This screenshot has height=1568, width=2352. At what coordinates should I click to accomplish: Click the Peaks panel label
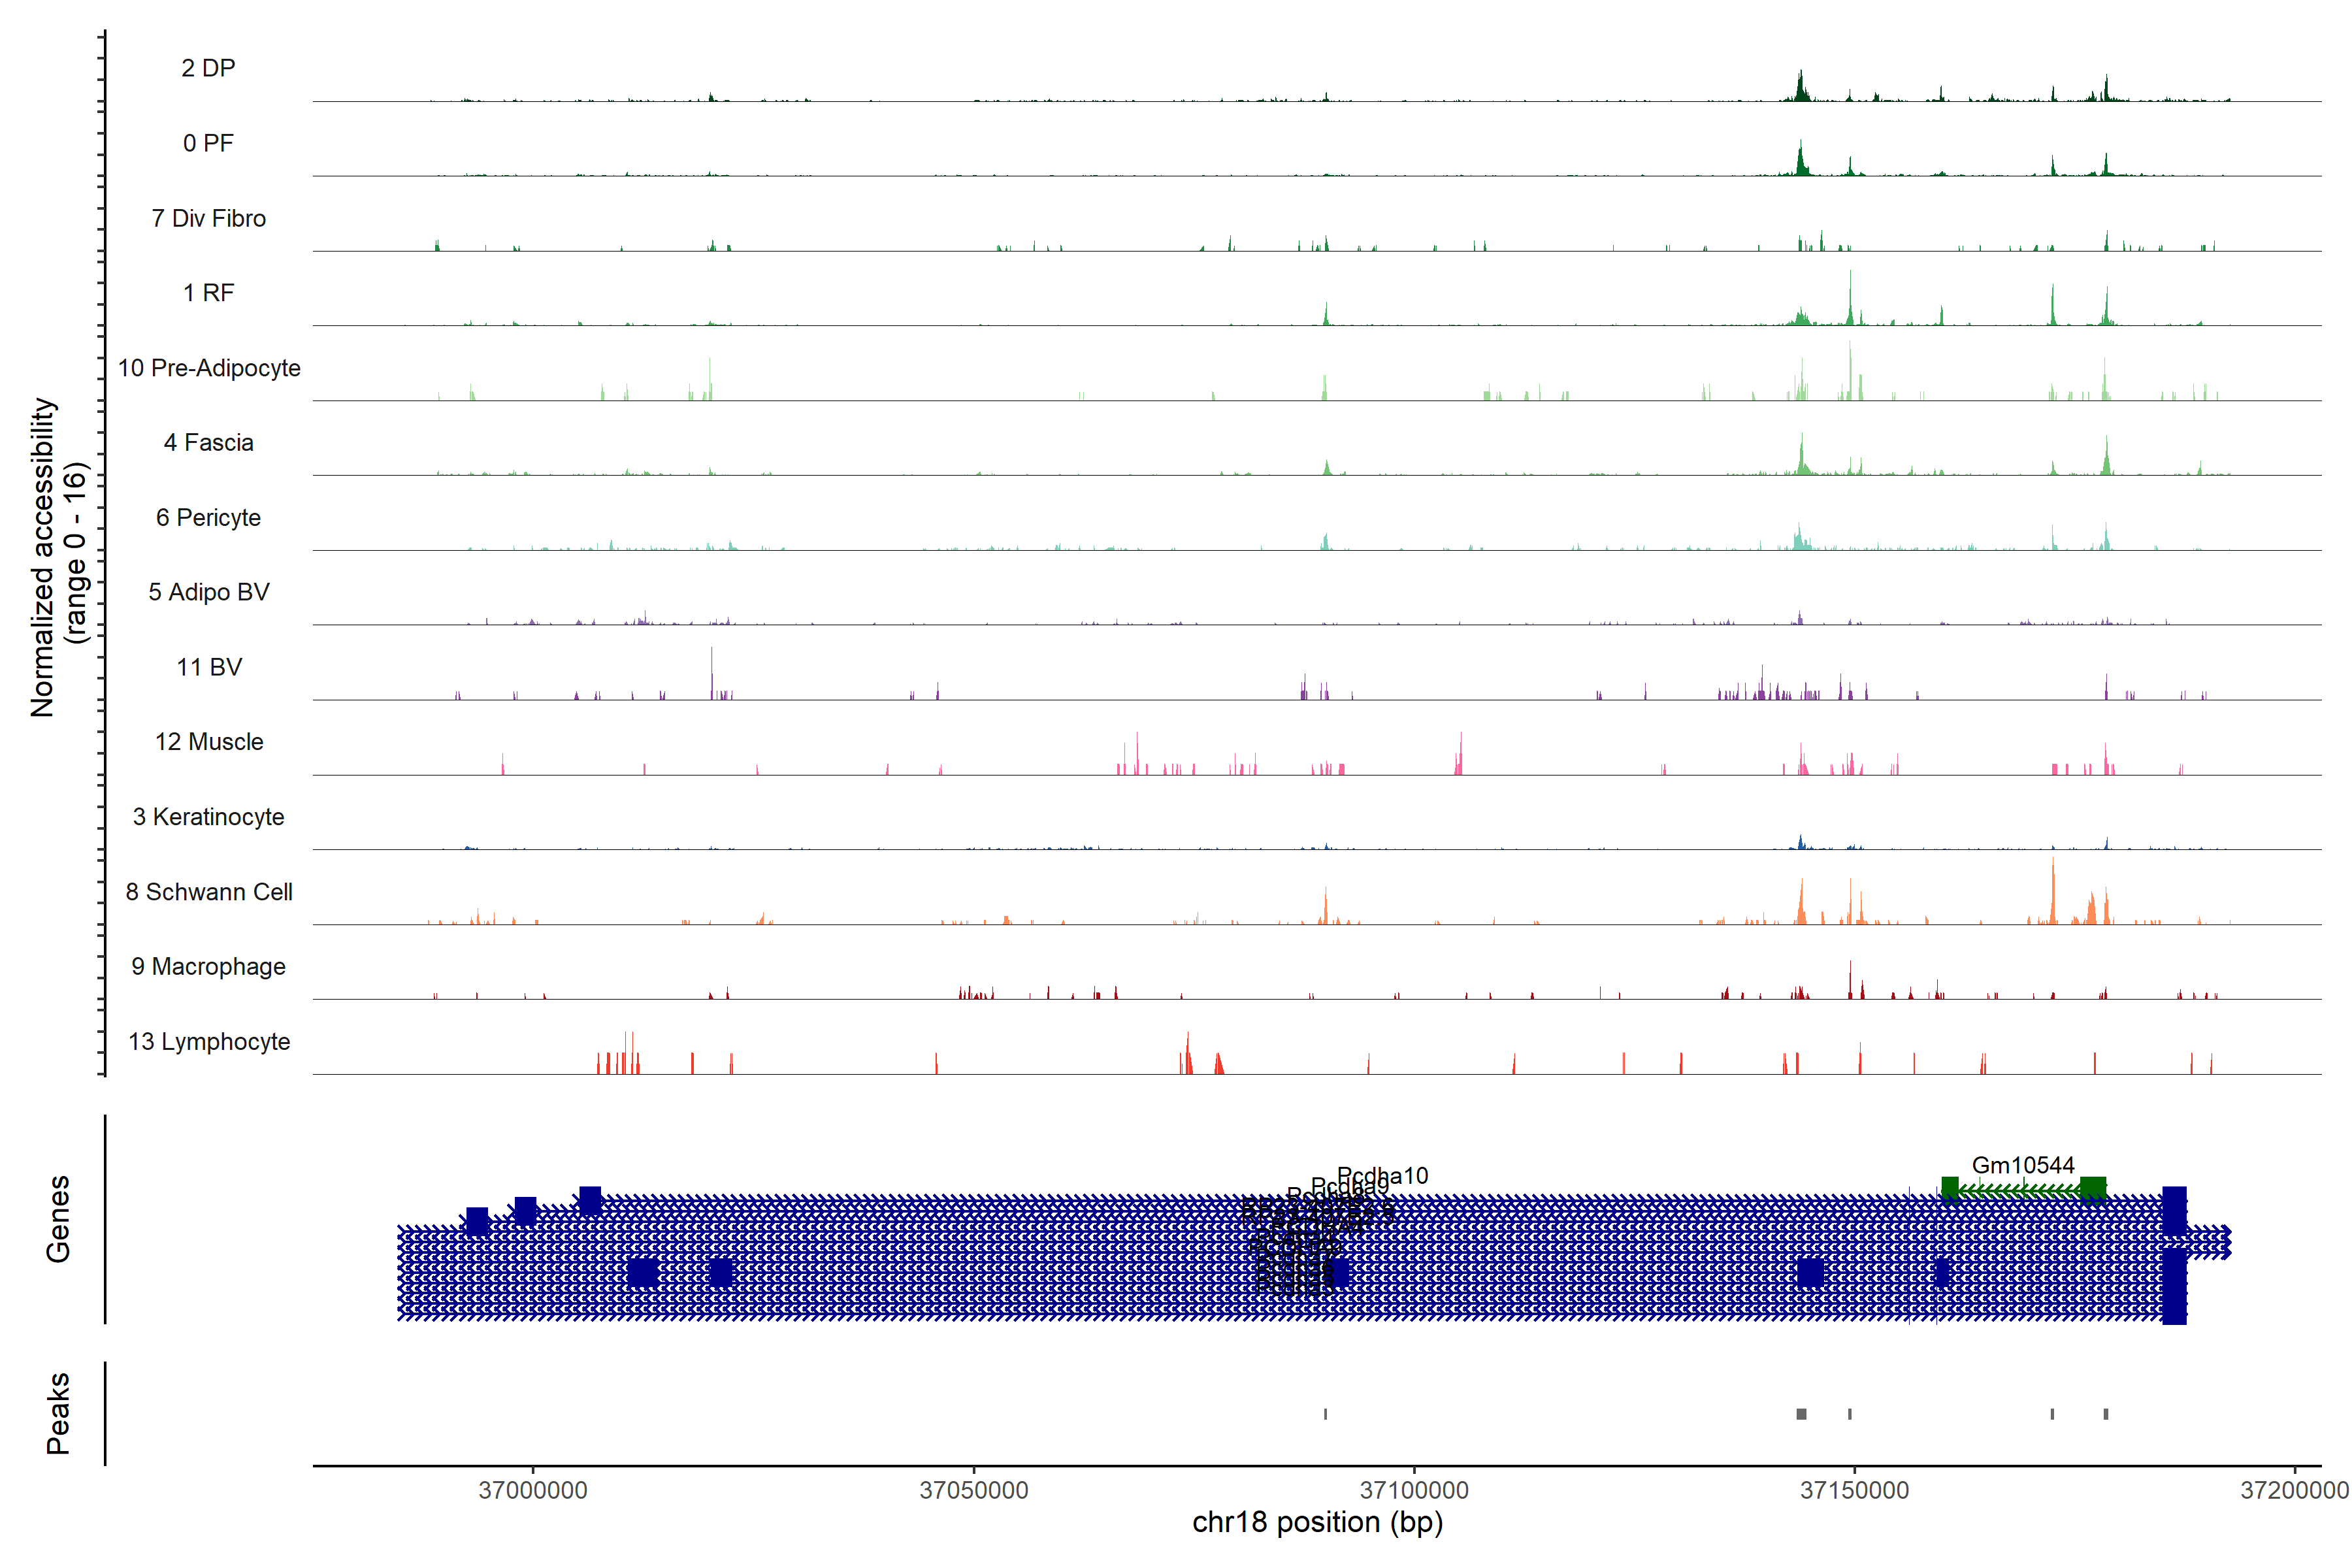[x=58, y=1413]
